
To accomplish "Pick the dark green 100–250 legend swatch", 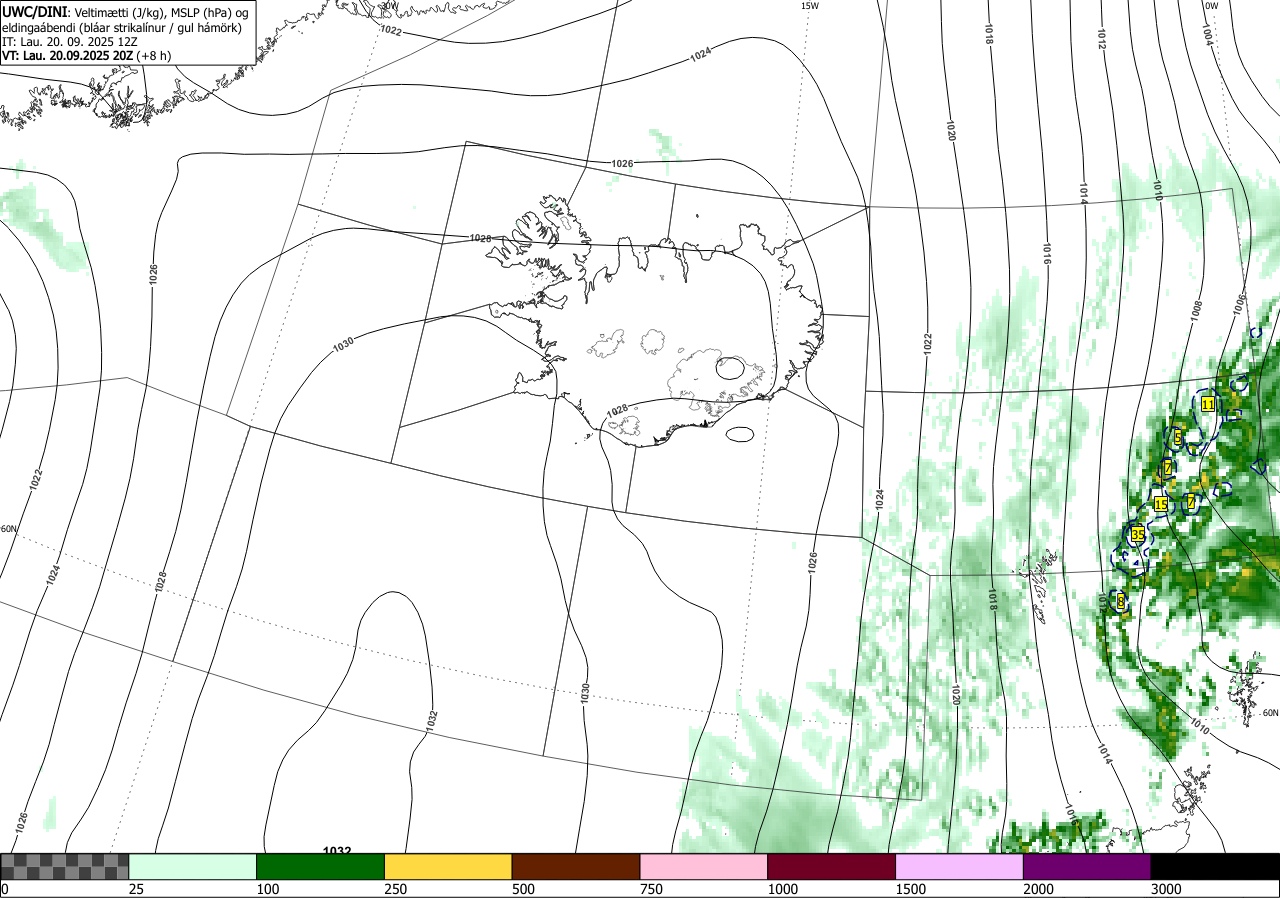I will tap(321, 866).
